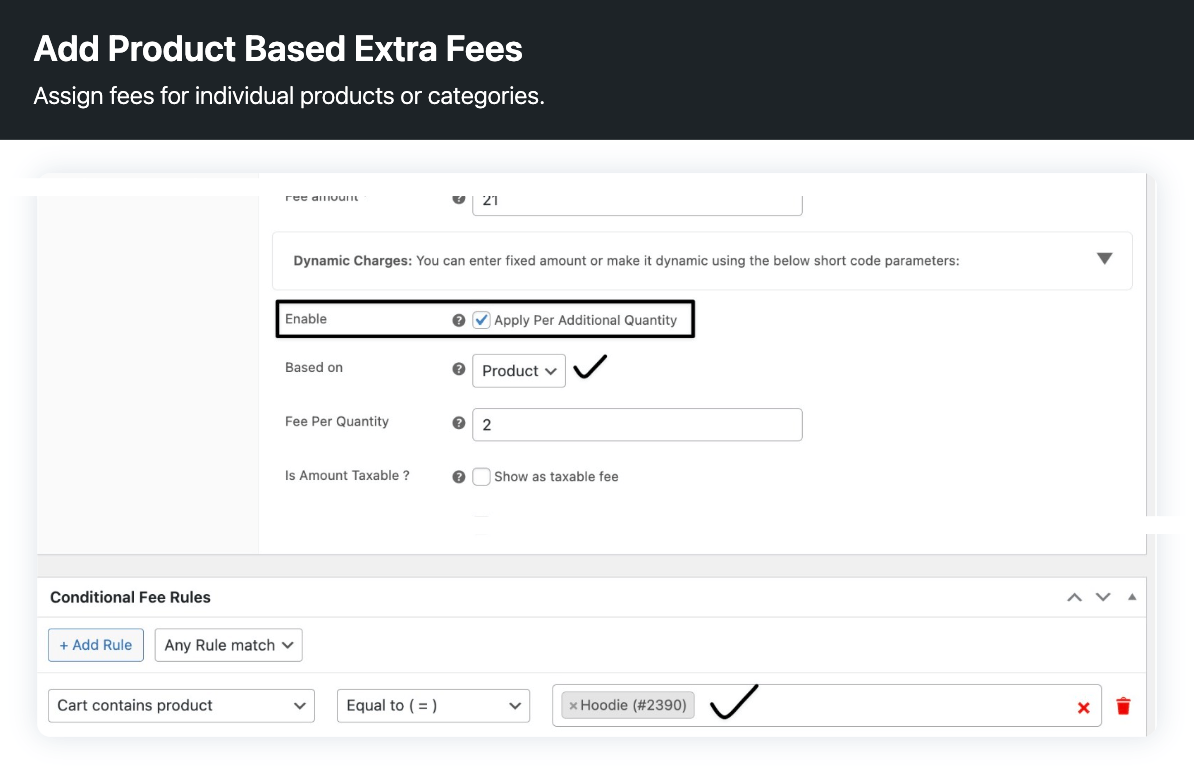
Task: Open the help tooltip beside Enable
Action: [x=458, y=319]
